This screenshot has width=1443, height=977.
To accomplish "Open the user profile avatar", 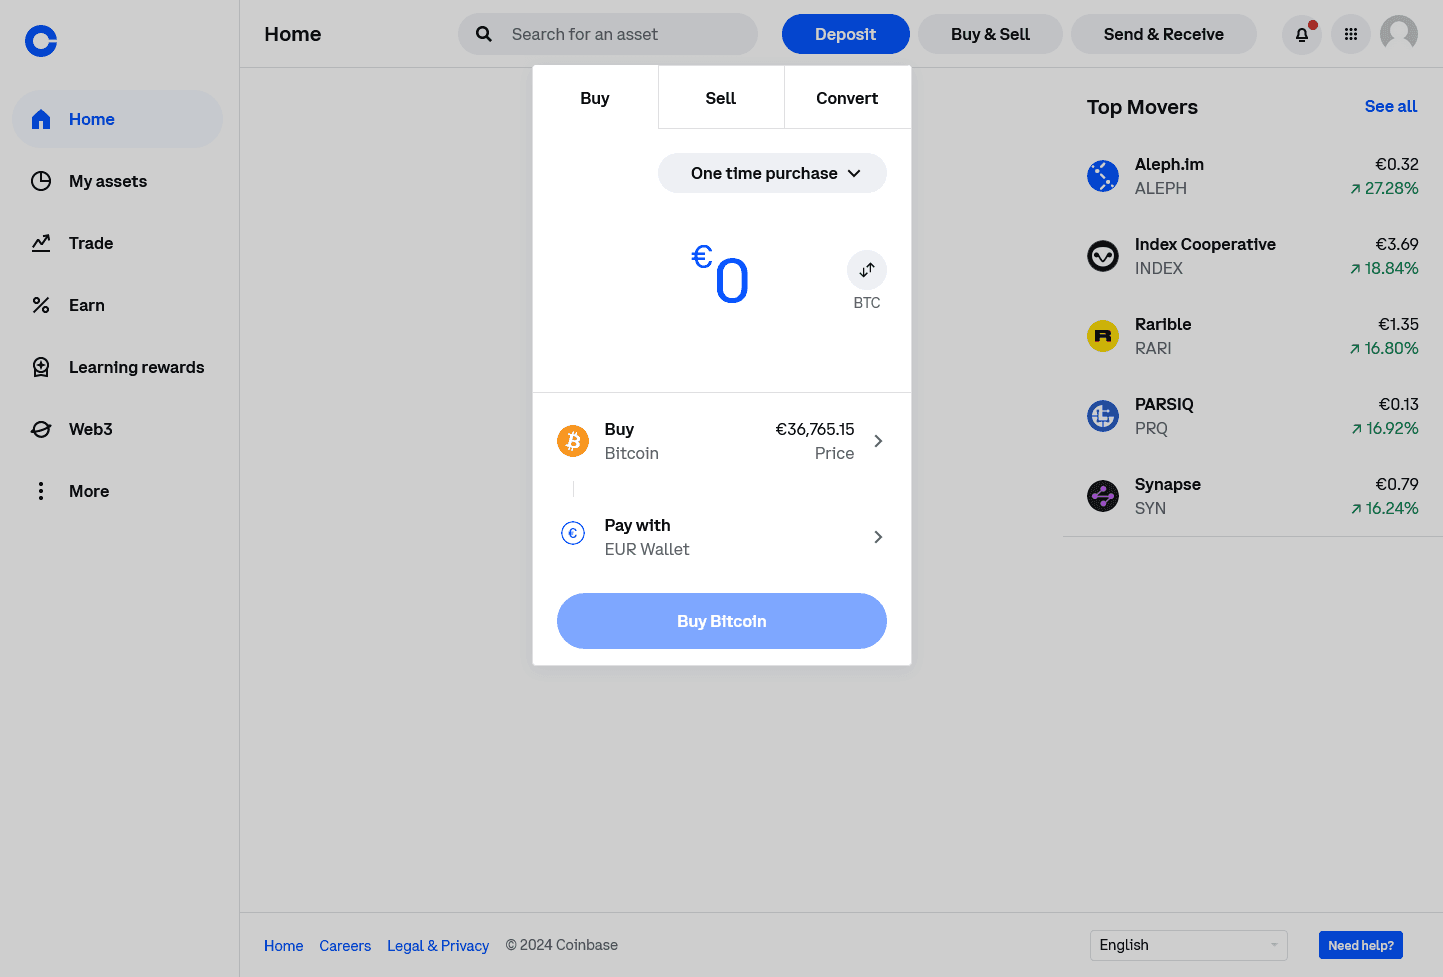I will coord(1399,34).
